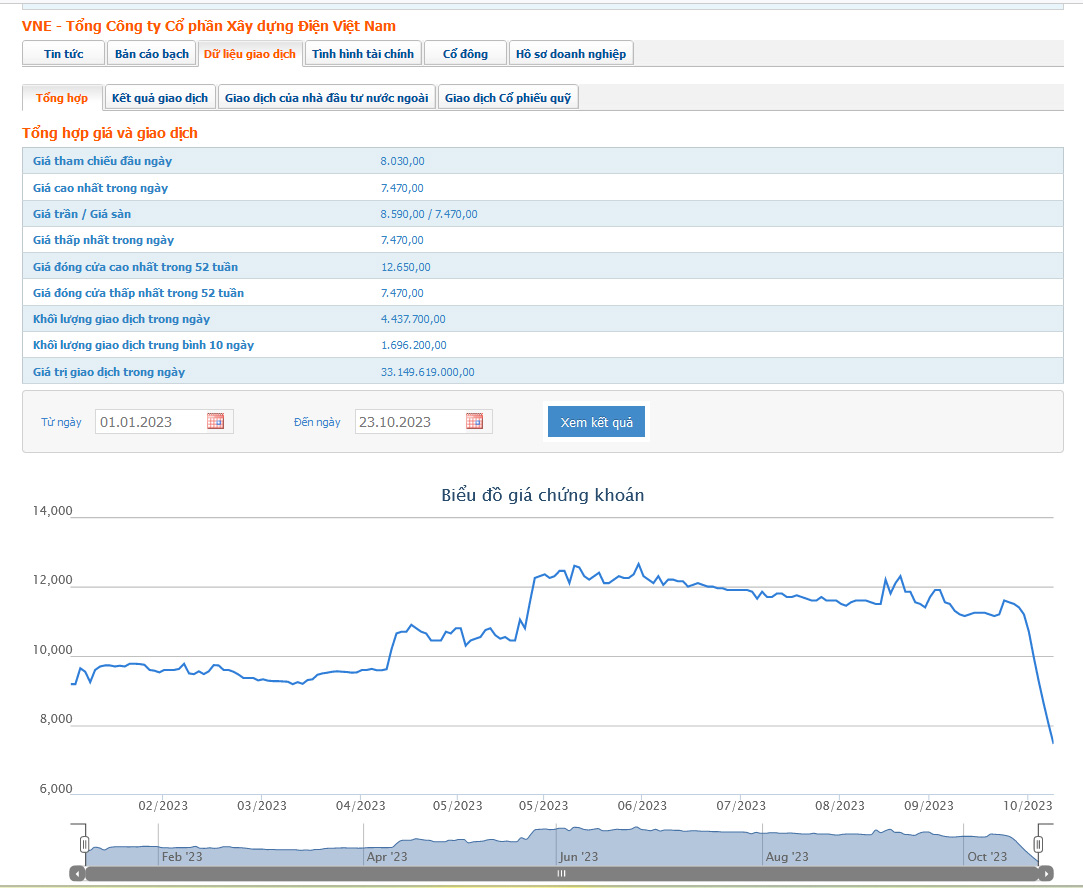Focus the Đến ngày date field showing 23.10.2023
1083x888 pixels.
pos(407,422)
